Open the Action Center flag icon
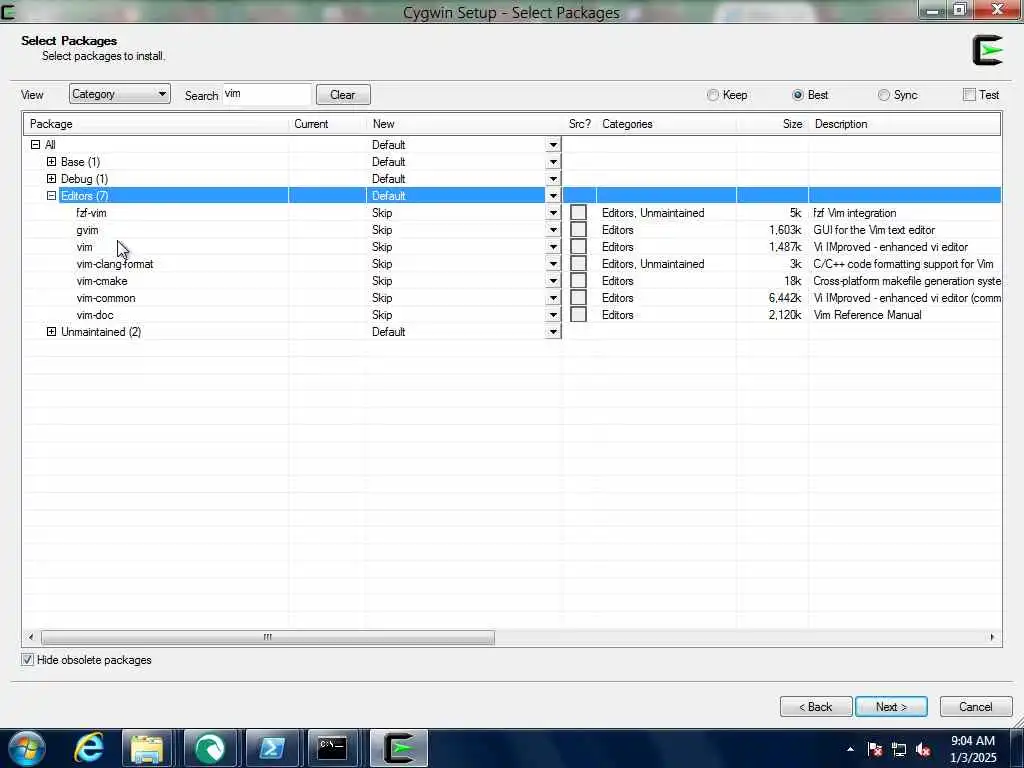This screenshot has height=768, width=1024. click(x=874, y=749)
